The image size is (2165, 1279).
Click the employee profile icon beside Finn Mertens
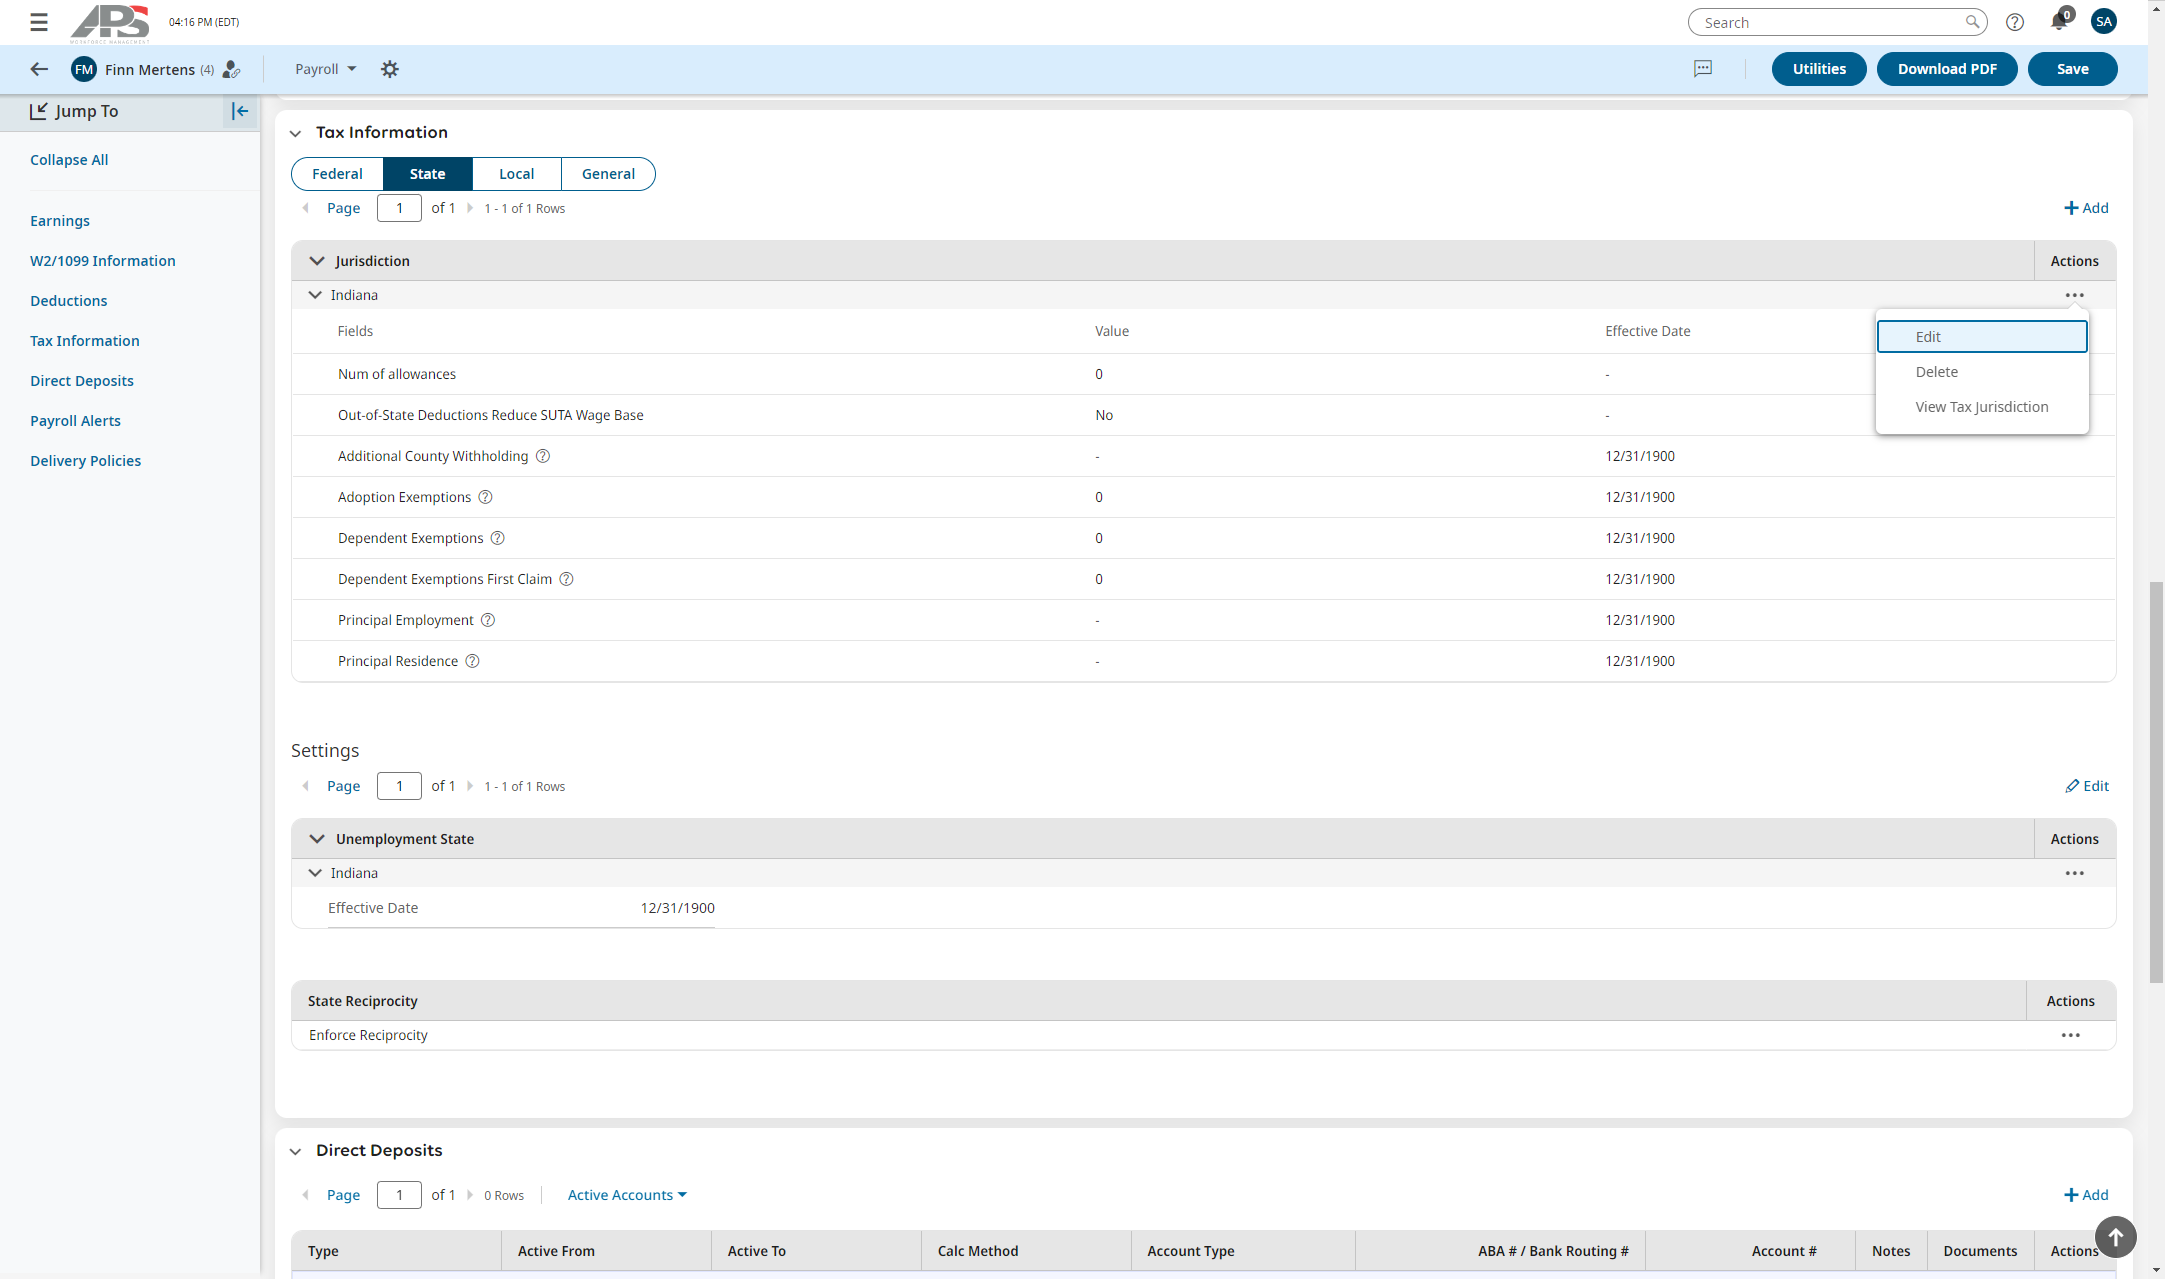pos(231,69)
